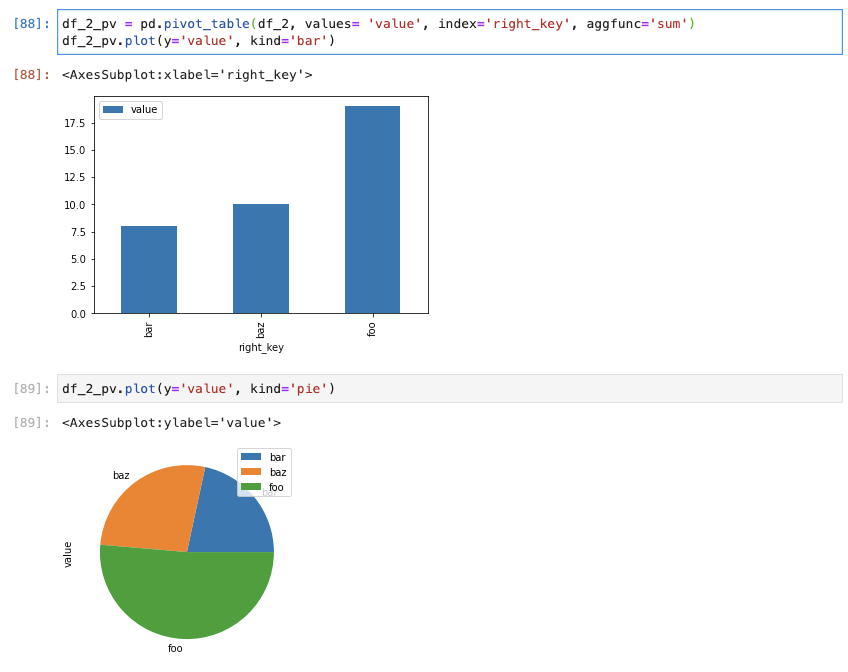
Task: Click the bar chart 'value' legend label
Action: coord(144,109)
